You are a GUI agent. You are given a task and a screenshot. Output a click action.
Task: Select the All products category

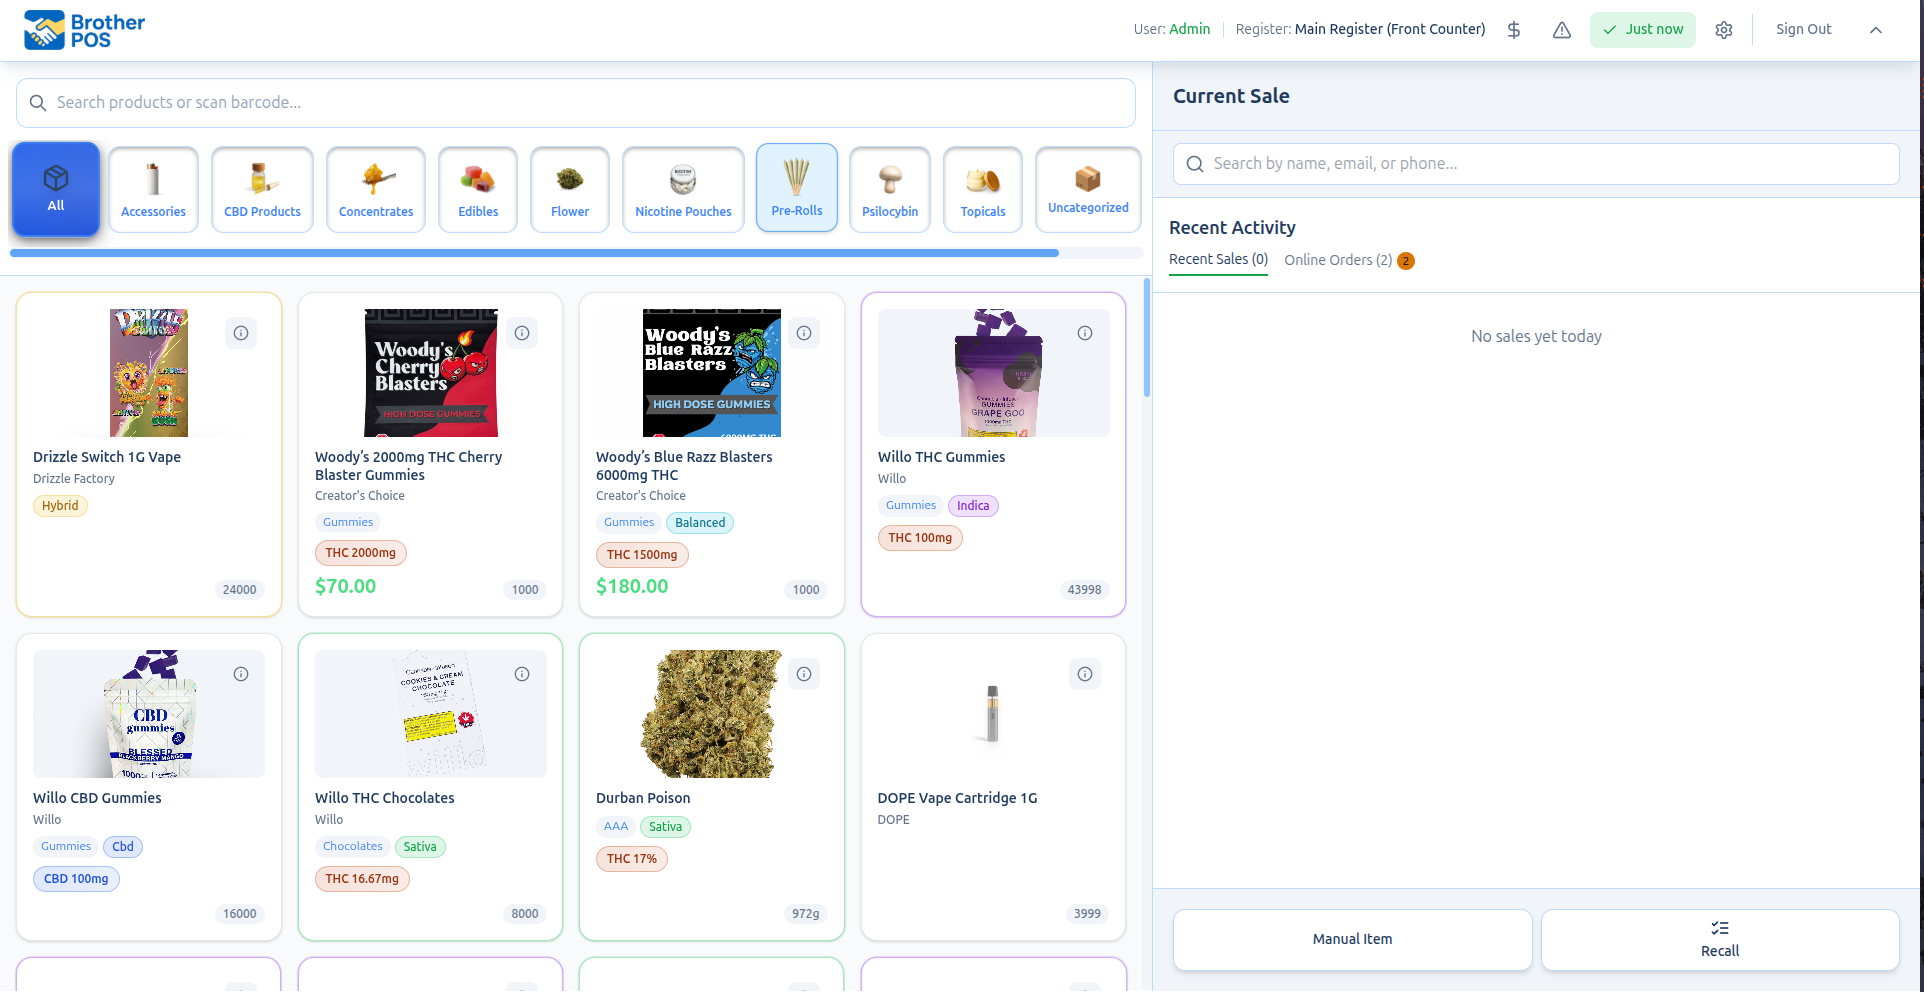(55, 188)
